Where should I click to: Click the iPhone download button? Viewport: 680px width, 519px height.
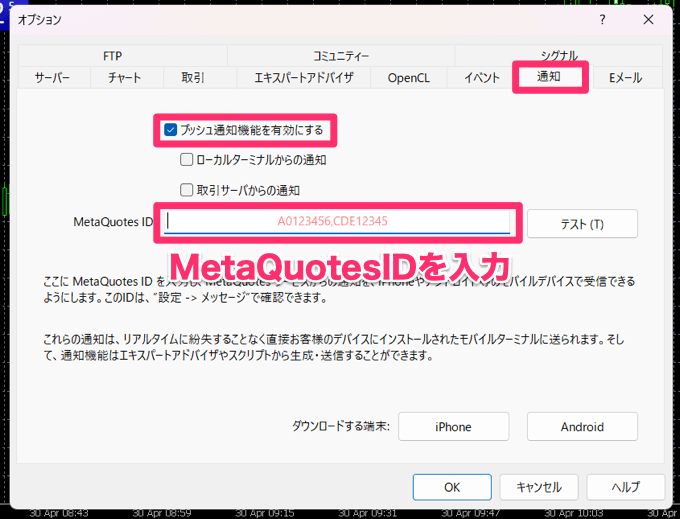pos(453,427)
